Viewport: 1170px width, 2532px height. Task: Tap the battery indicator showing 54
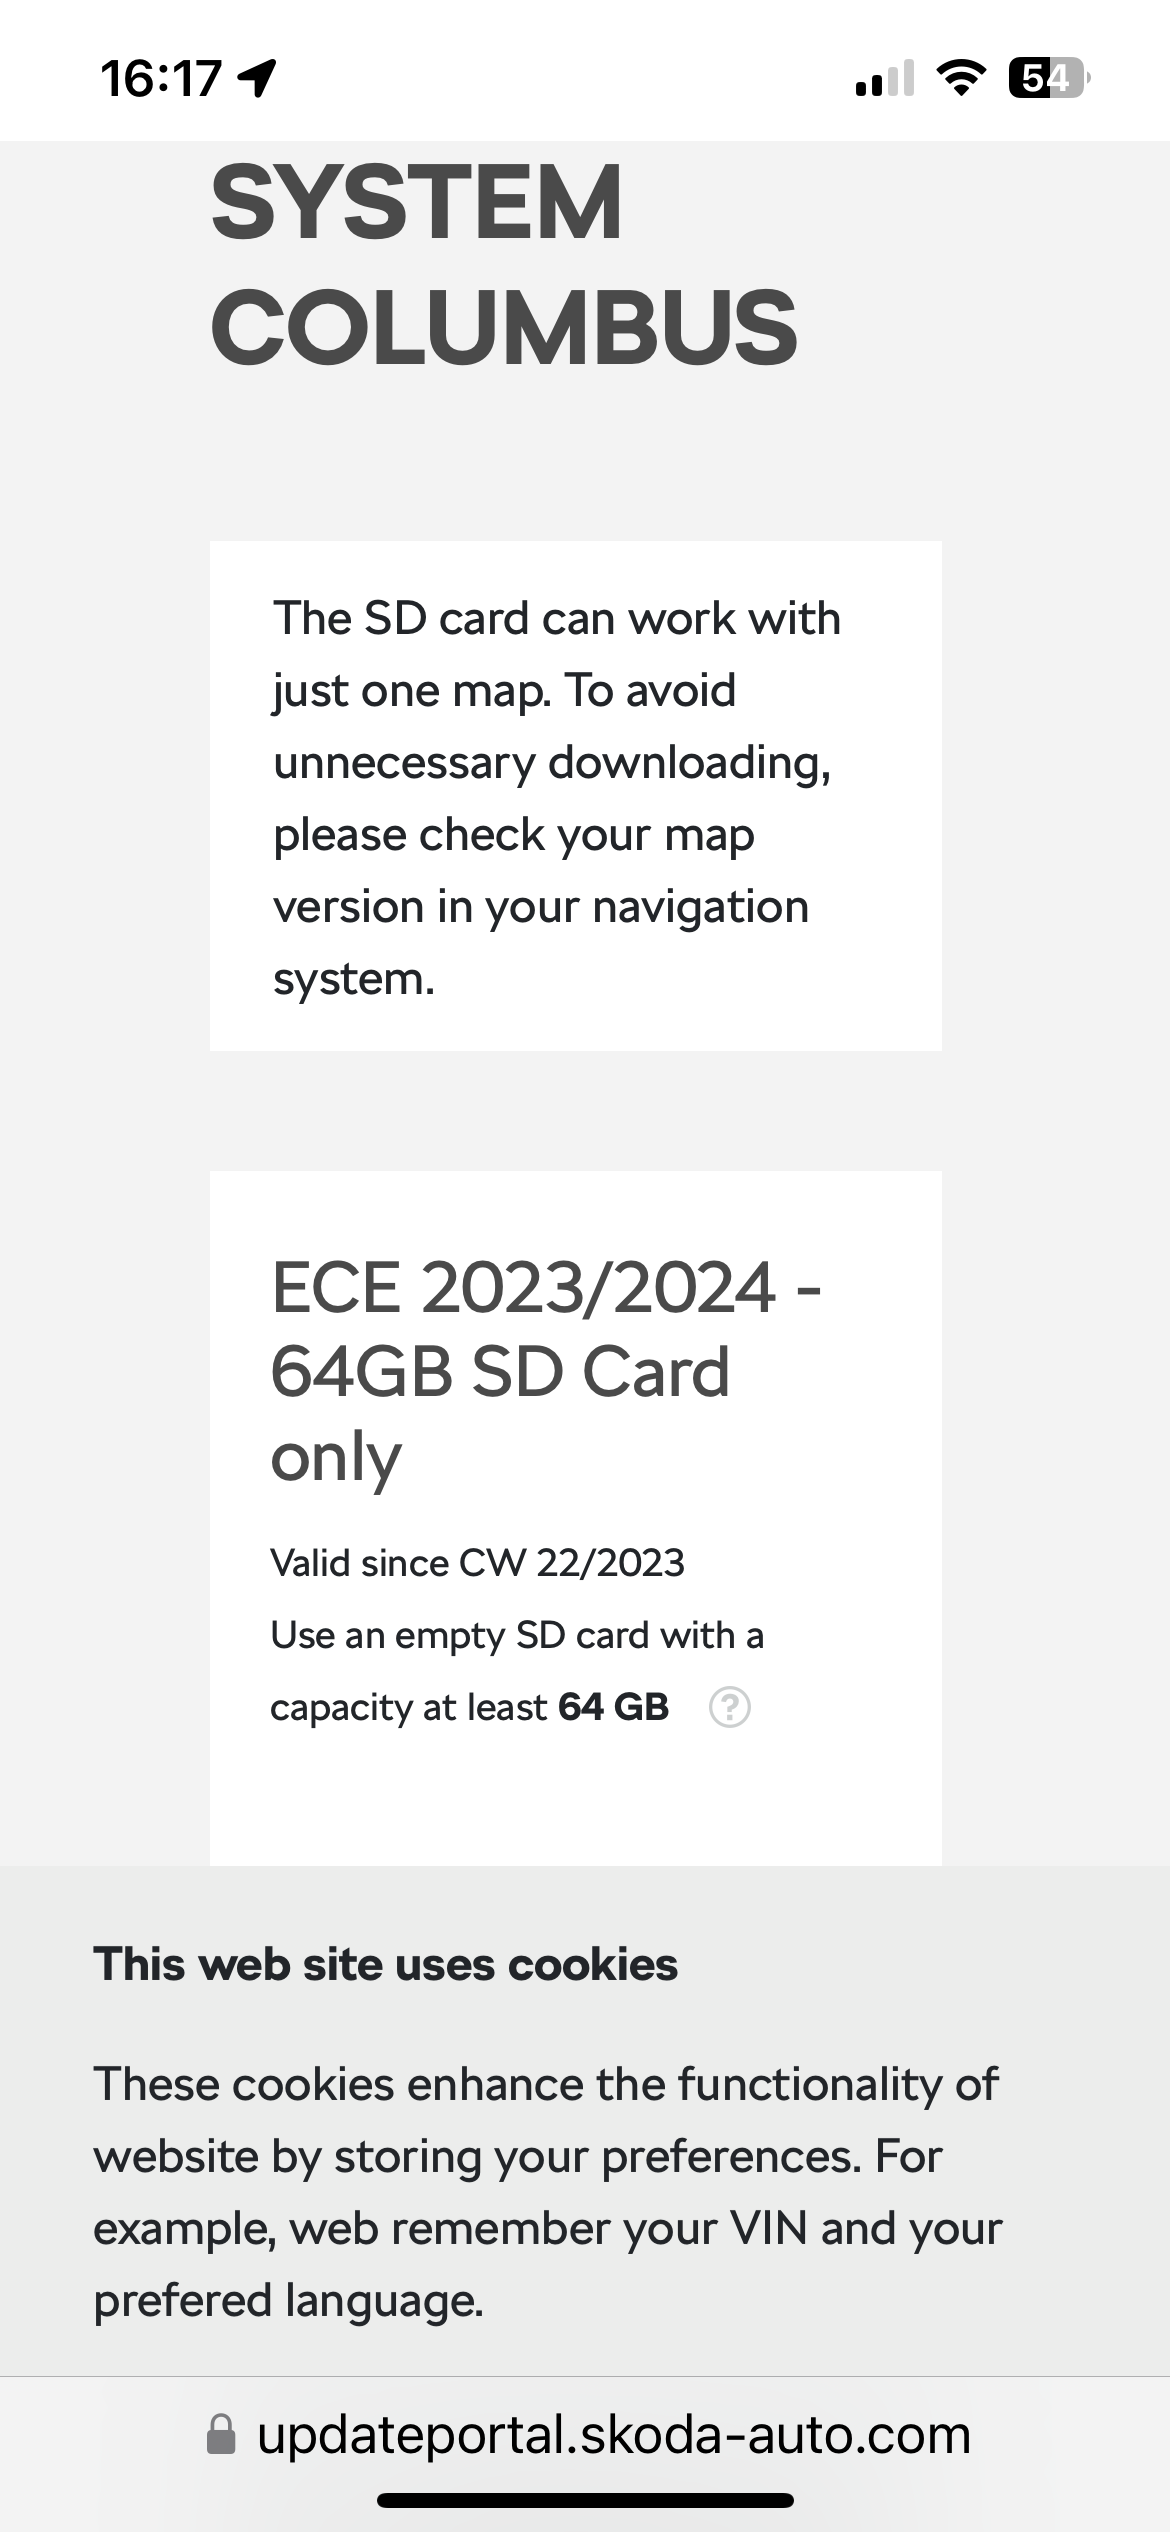[x=1049, y=78]
